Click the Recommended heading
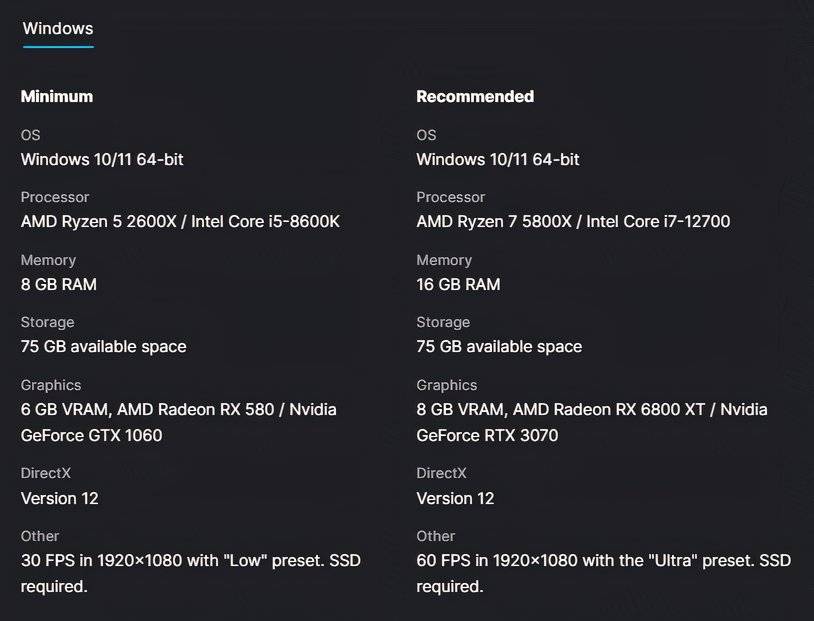Viewport: 814px width, 621px height. [x=475, y=96]
